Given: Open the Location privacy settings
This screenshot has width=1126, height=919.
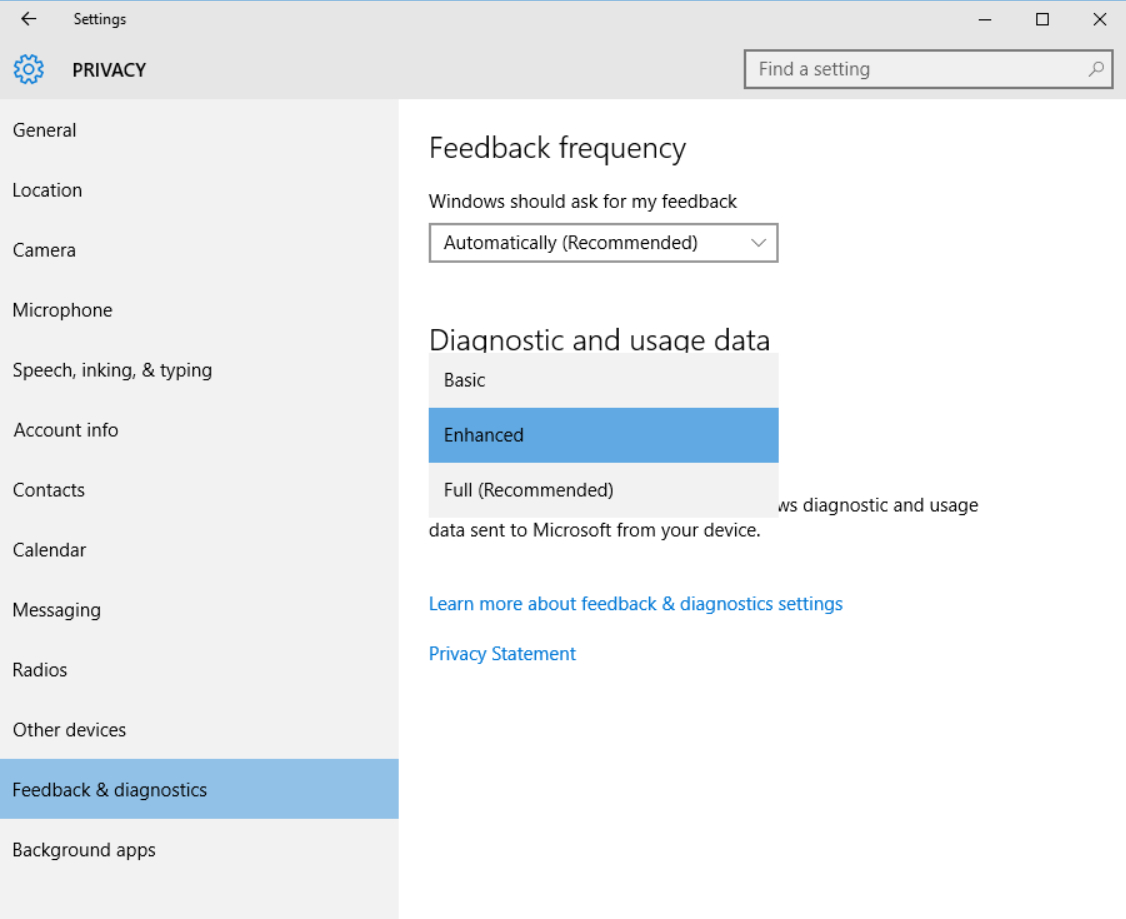Looking at the screenshot, I should pyautogui.click(x=199, y=190).
